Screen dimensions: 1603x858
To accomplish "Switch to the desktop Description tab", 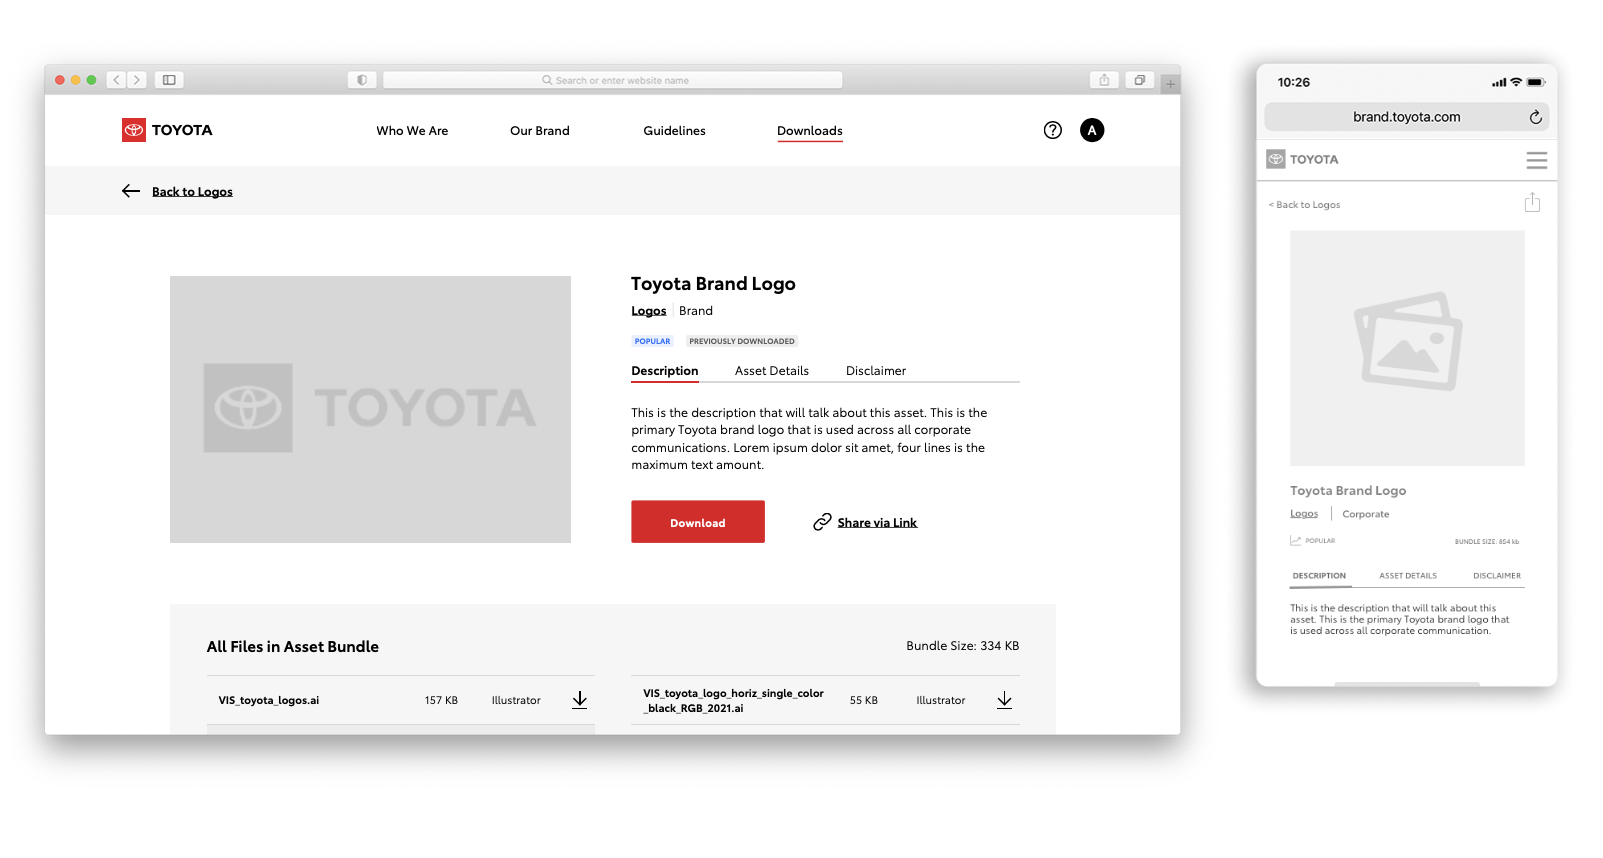I will click(x=665, y=371).
